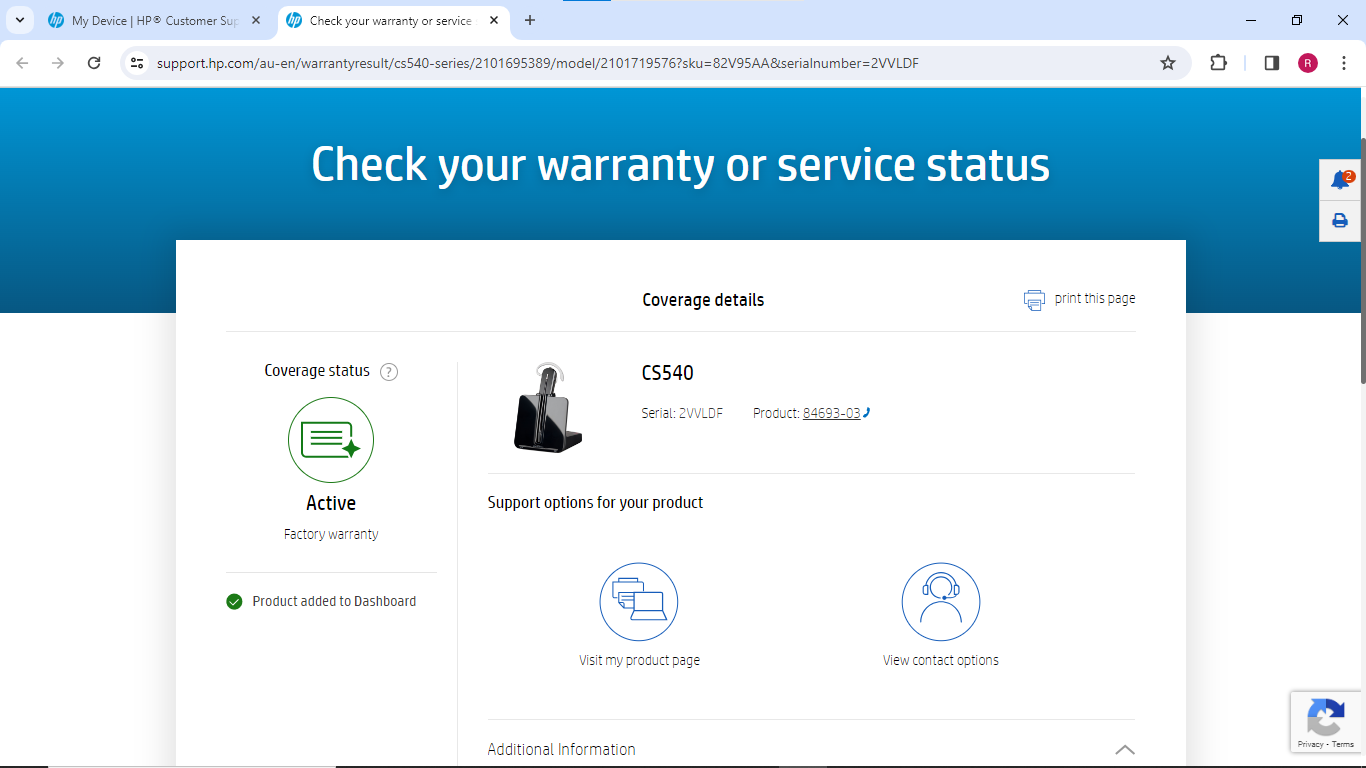This screenshot has height=768, width=1366.
Task: Open the browser Extensions puzzle icon
Action: 1218,63
